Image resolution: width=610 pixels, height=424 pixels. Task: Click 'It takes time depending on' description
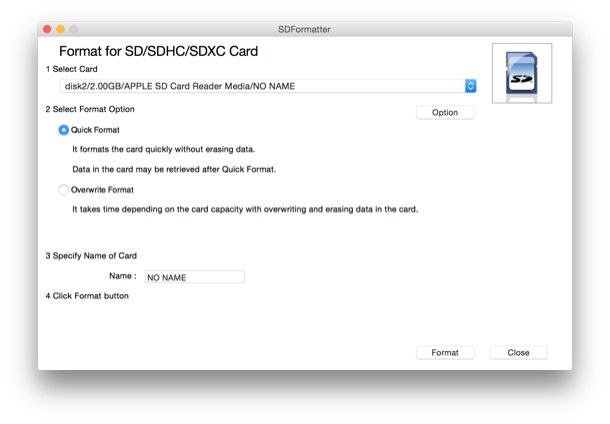pyautogui.click(x=245, y=209)
